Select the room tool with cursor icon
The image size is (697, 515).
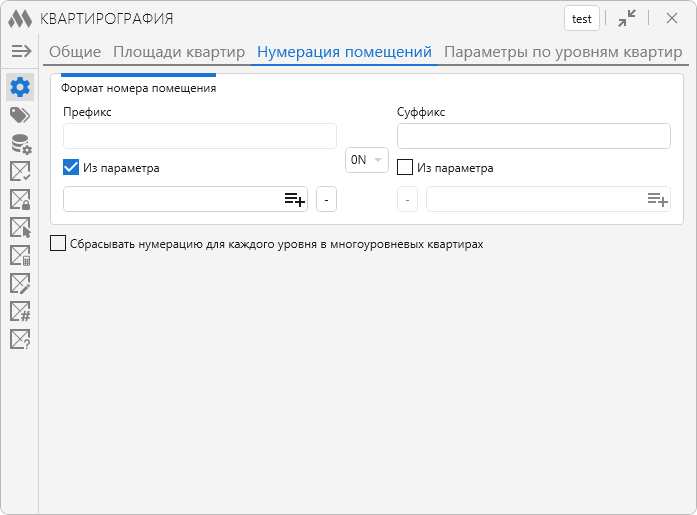click(x=20, y=228)
